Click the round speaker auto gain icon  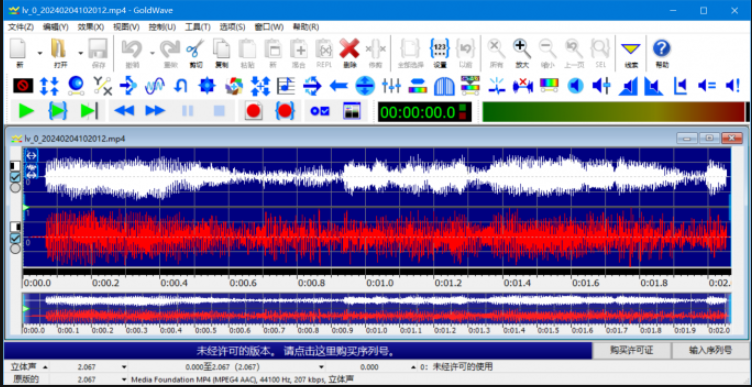(x=576, y=86)
